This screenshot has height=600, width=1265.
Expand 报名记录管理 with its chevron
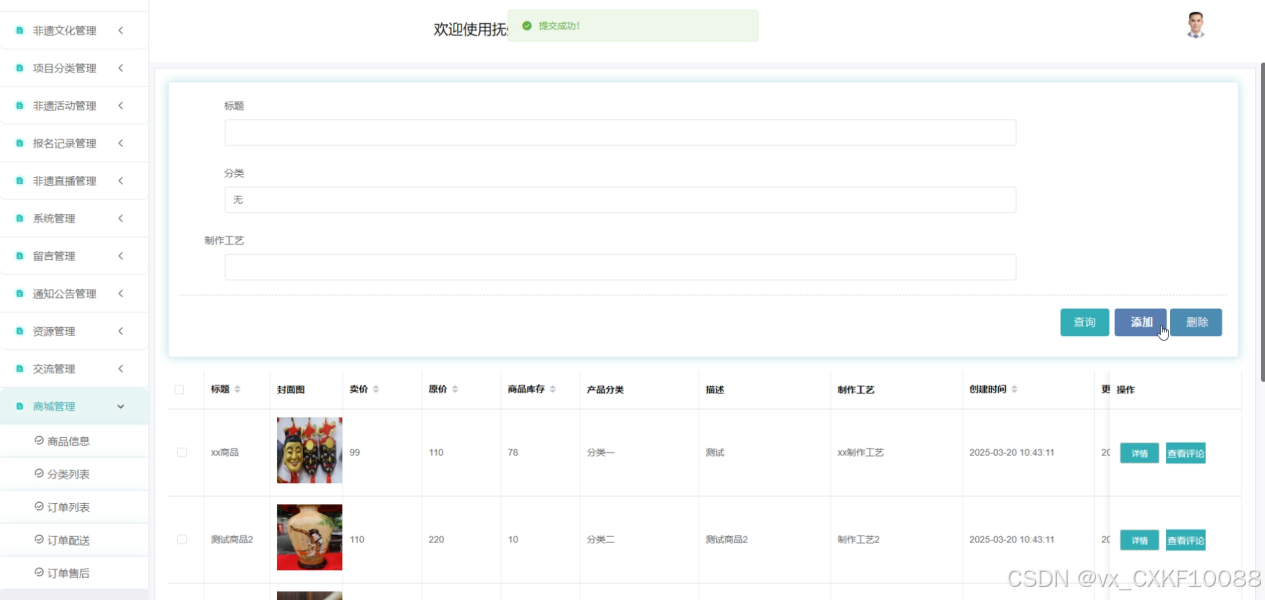(x=121, y=143)
